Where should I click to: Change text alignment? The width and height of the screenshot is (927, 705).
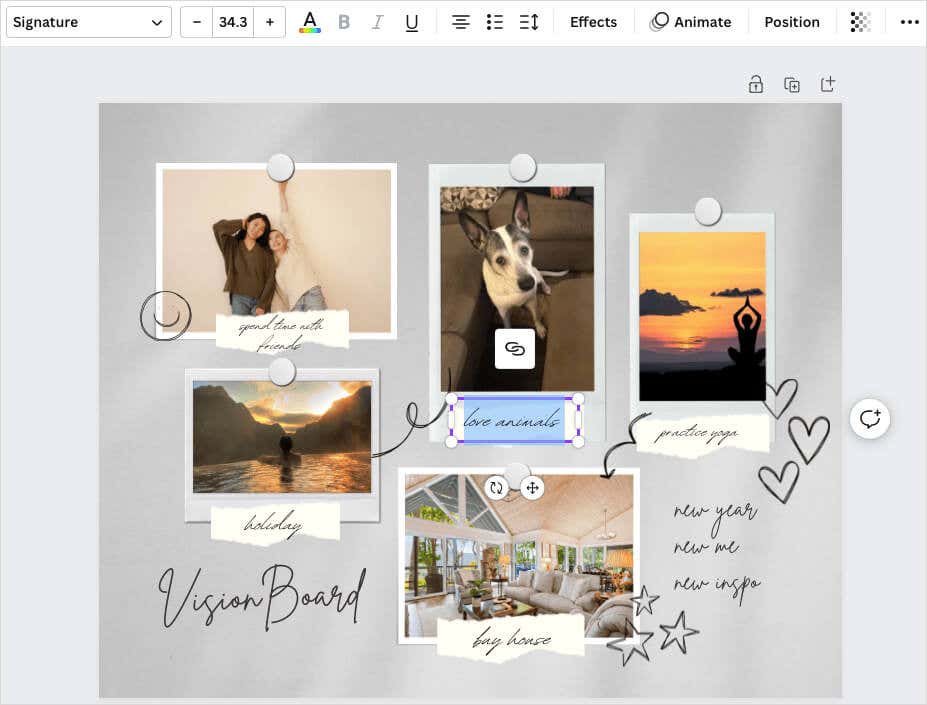point(460,22)
